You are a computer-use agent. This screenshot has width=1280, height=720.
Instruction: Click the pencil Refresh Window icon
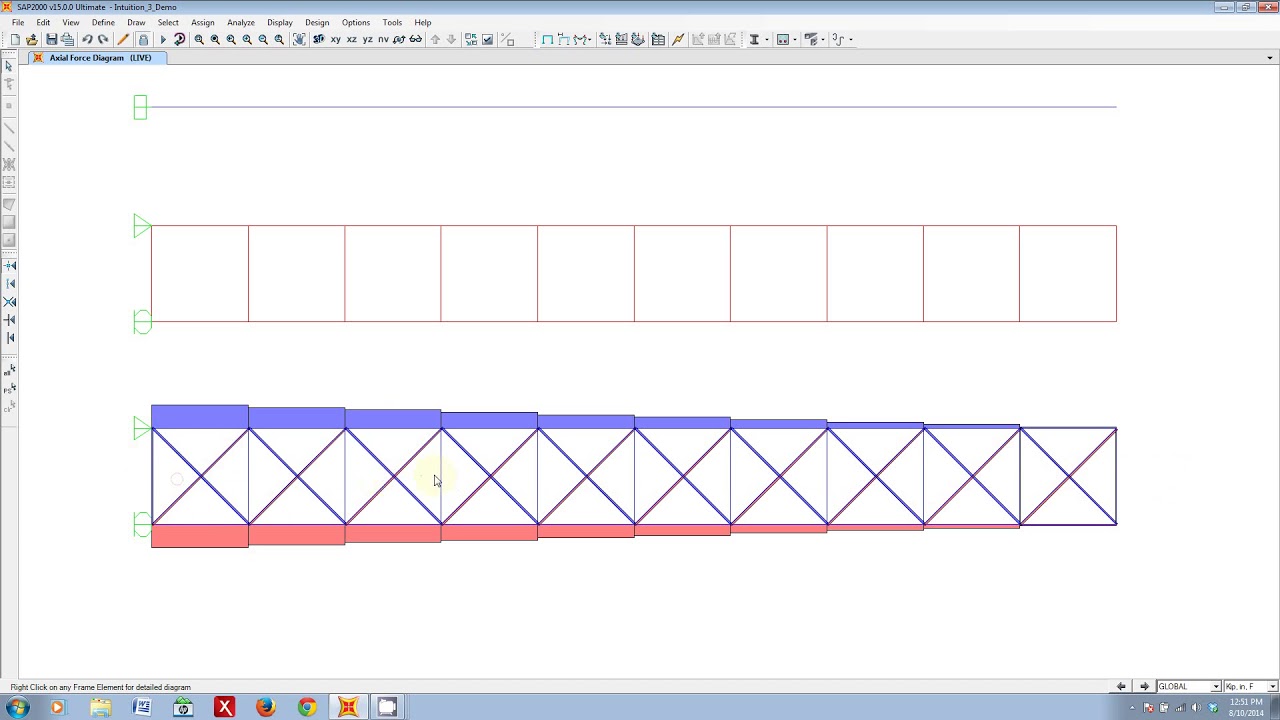coord(123,40)
